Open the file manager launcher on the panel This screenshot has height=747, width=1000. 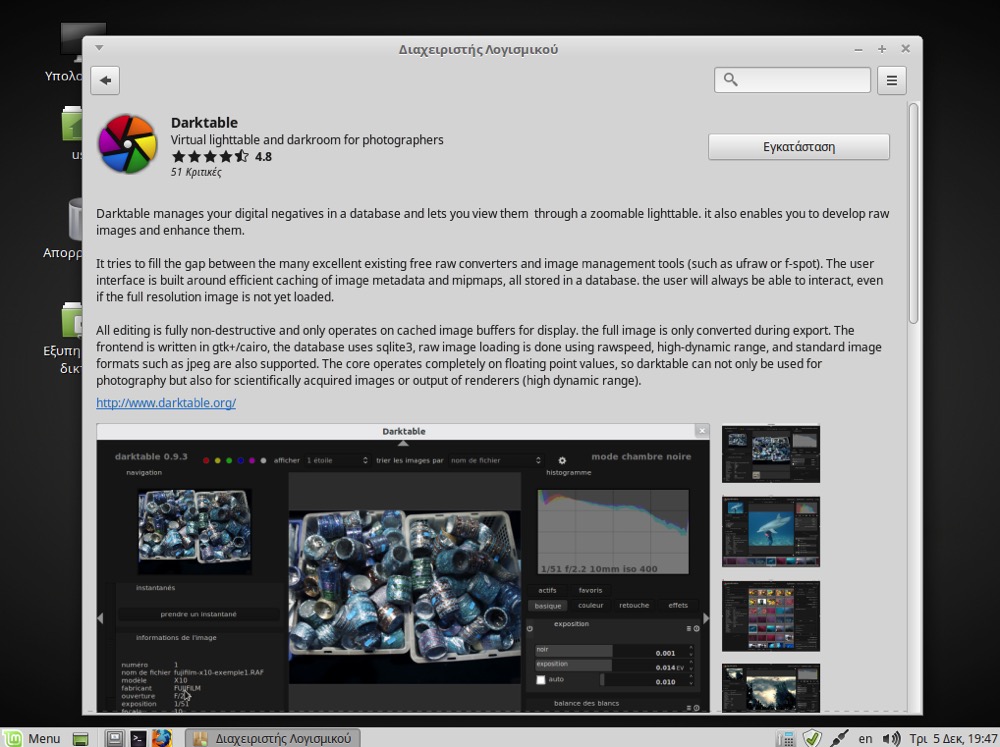click(x=114, y=738)
